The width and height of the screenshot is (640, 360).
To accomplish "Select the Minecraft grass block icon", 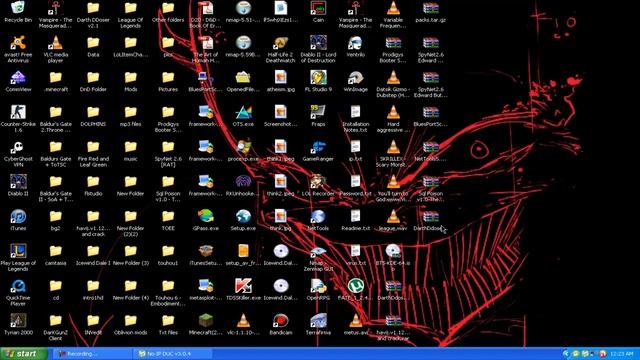I will click(x=205, y=320).
